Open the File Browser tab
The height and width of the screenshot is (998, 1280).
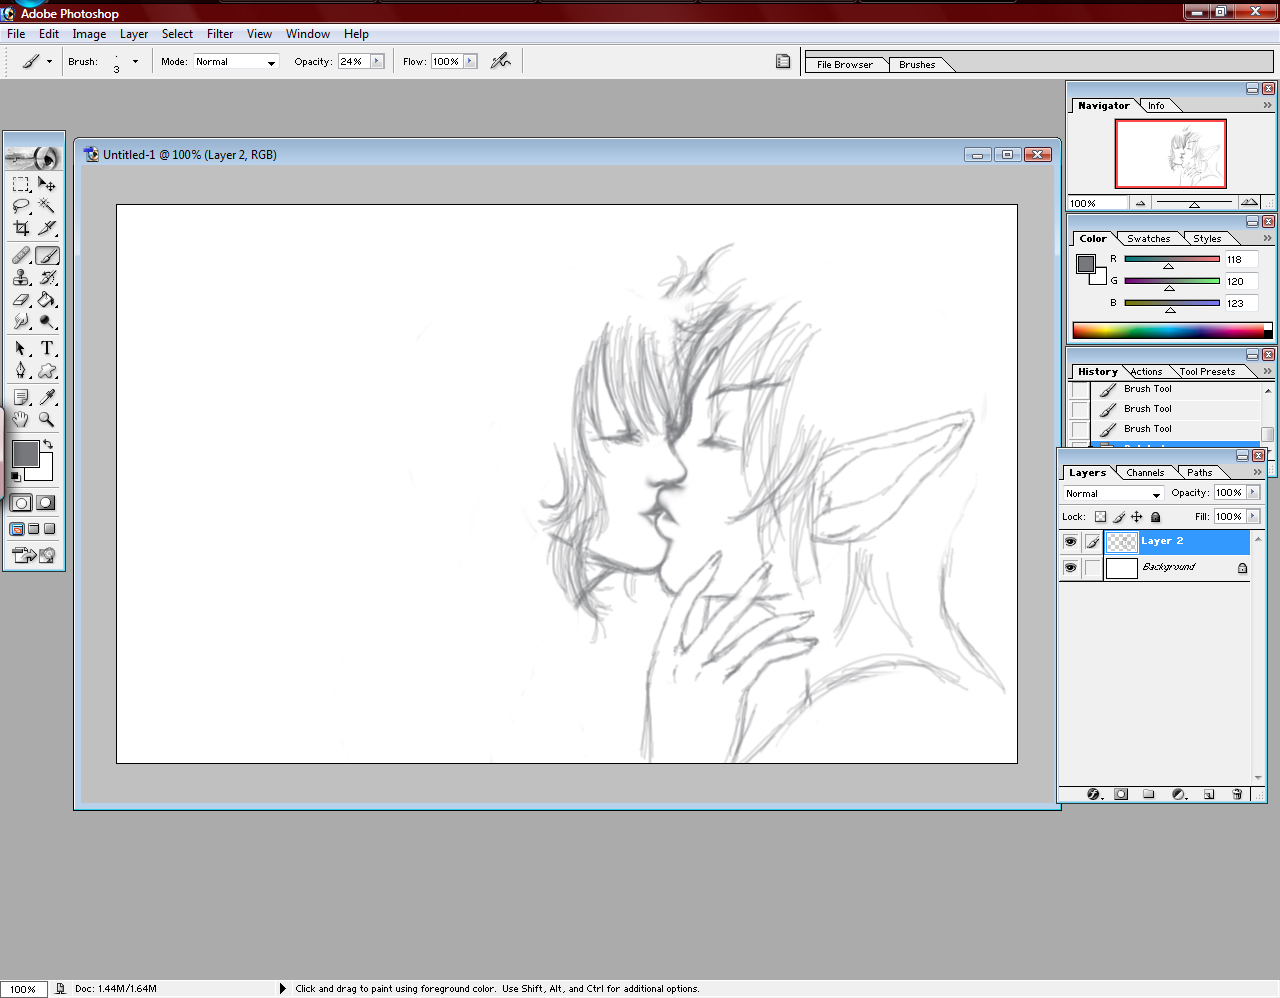(x=844, y=65)
